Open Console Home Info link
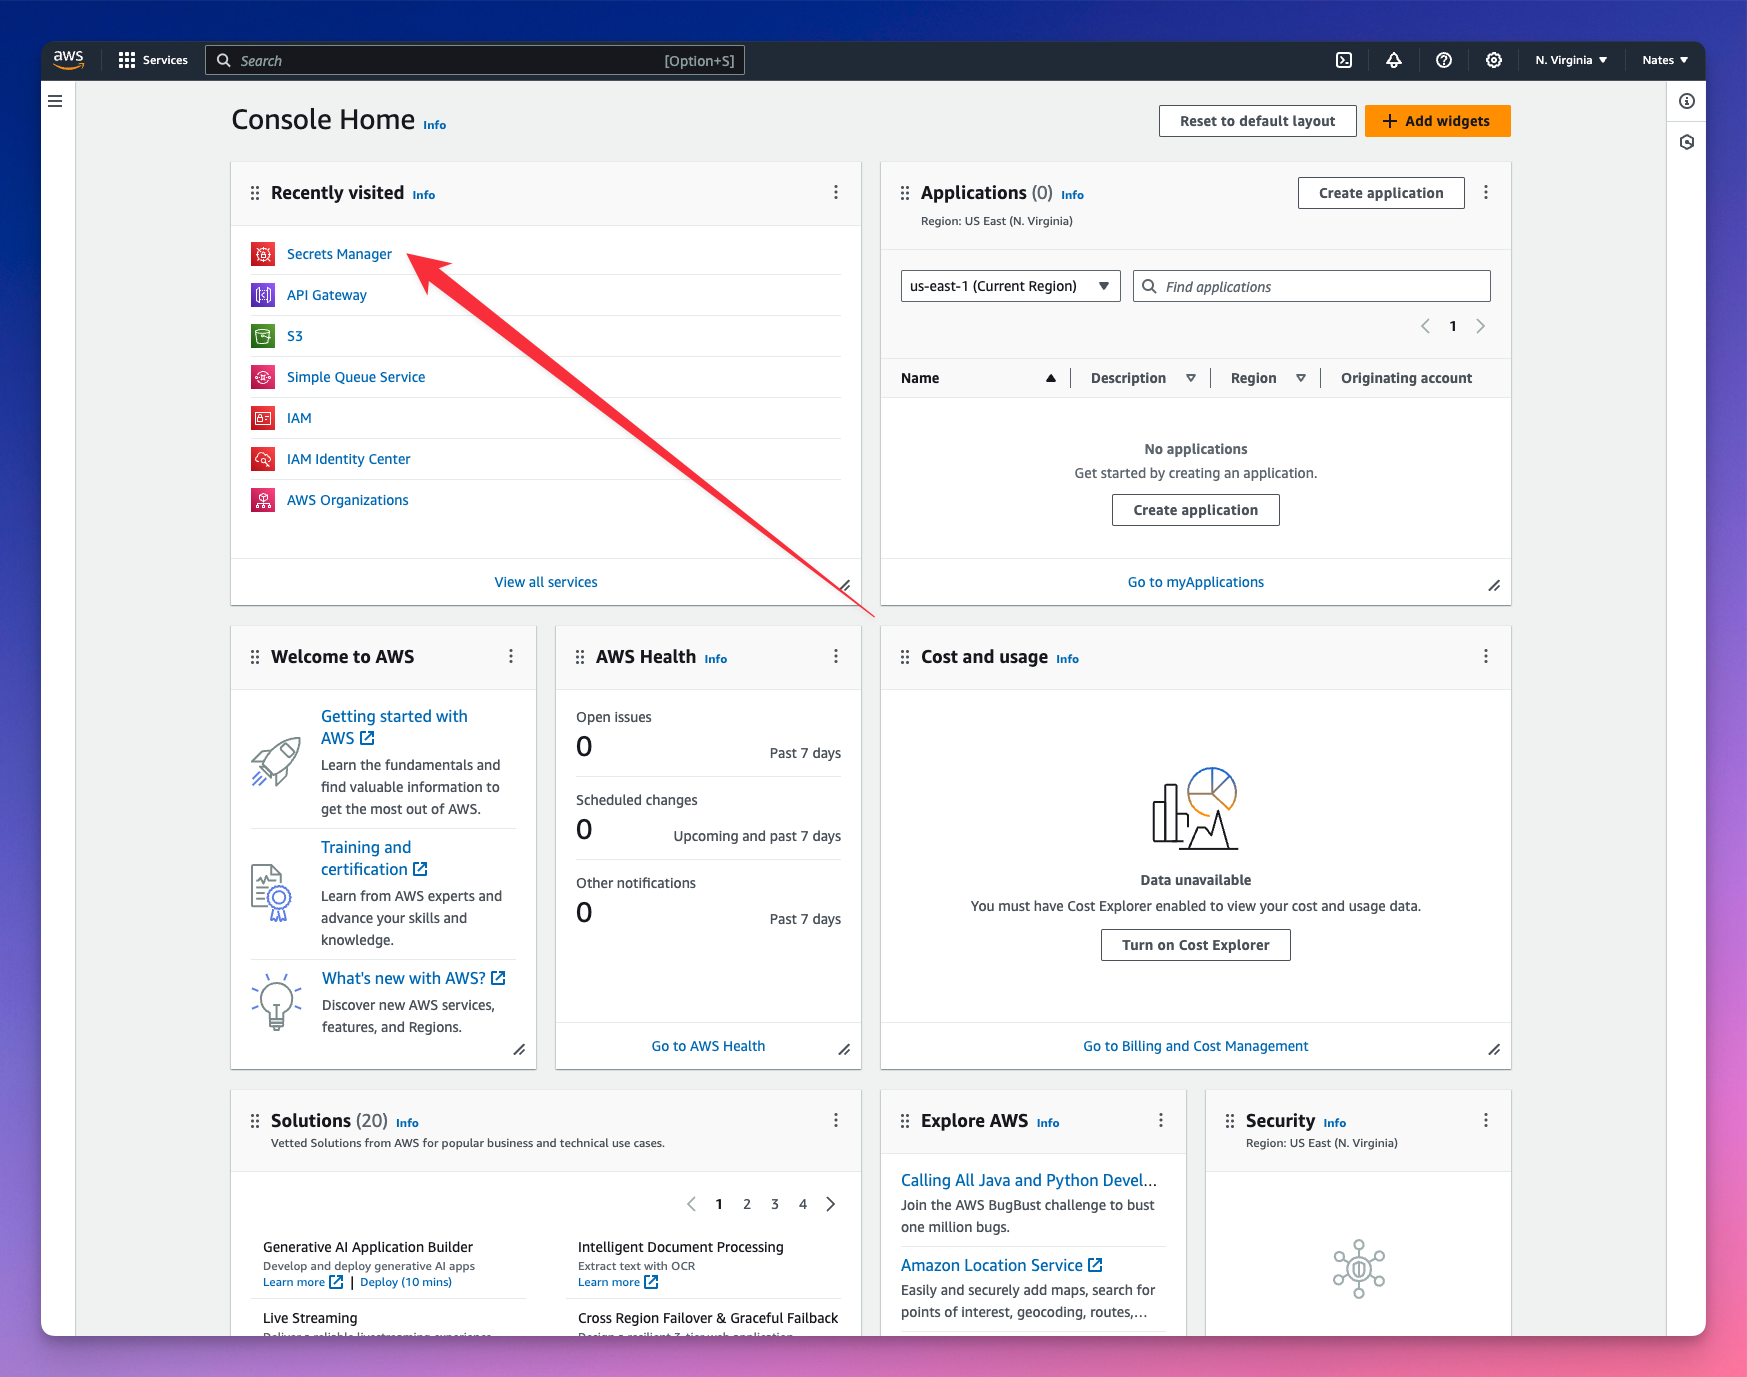This screenshot has width=1747, height=1377. pos(434,125)
